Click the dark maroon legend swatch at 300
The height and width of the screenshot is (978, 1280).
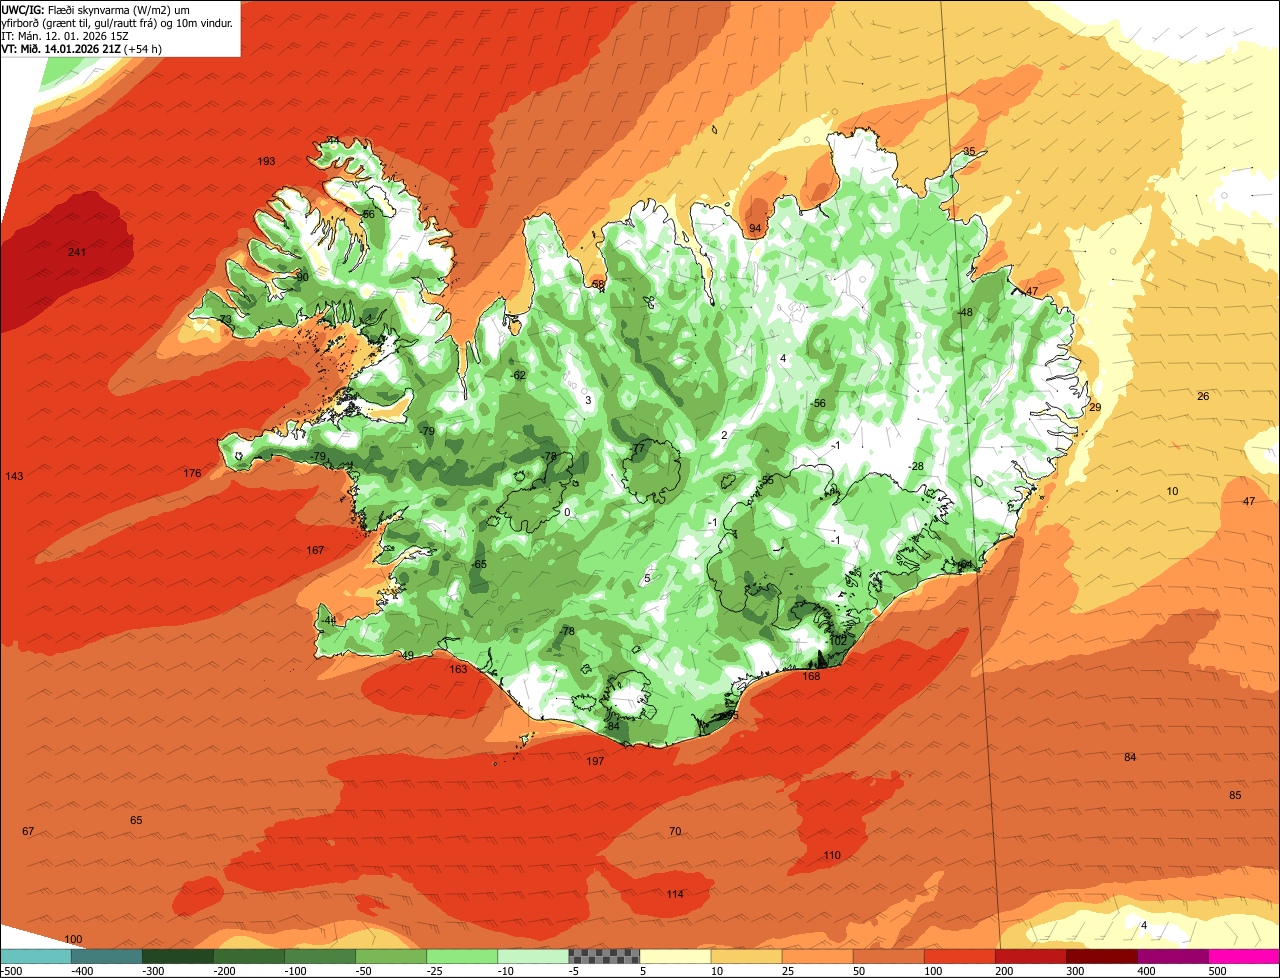point(1101,956)
